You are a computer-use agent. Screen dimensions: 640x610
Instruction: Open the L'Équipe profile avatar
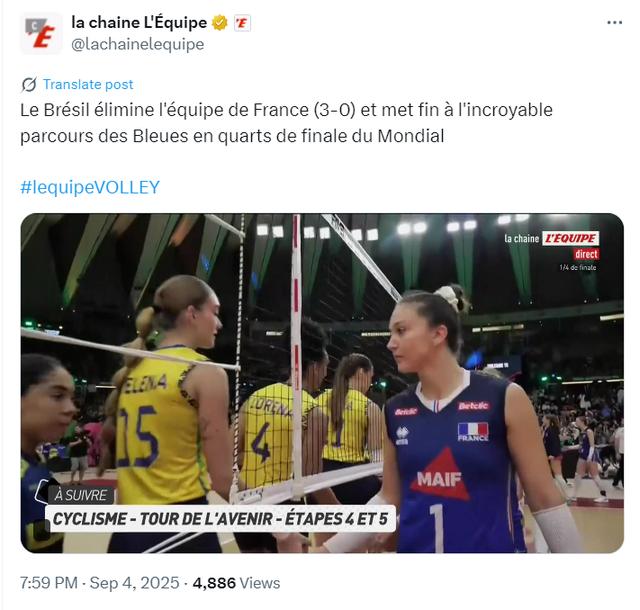[x=41, y=33]
